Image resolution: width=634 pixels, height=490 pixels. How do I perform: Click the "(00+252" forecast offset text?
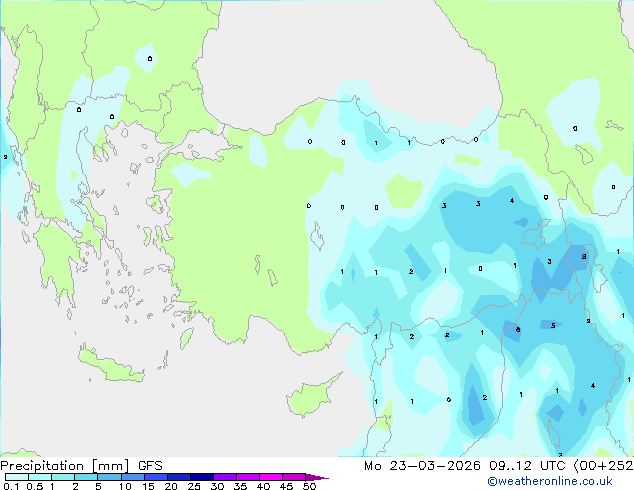(x=603, y=466)
